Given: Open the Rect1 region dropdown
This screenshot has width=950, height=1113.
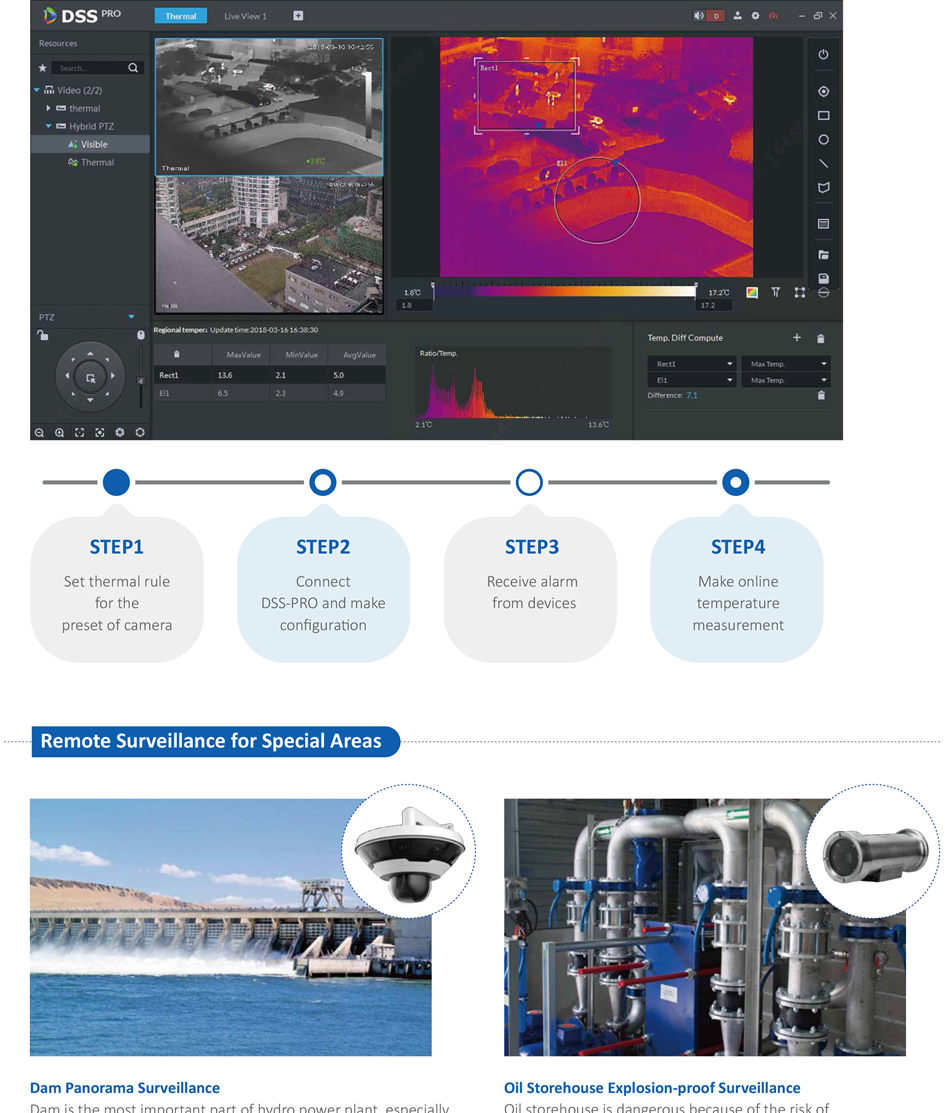Looking at the screenshot, I should click(x=692, y=363).
